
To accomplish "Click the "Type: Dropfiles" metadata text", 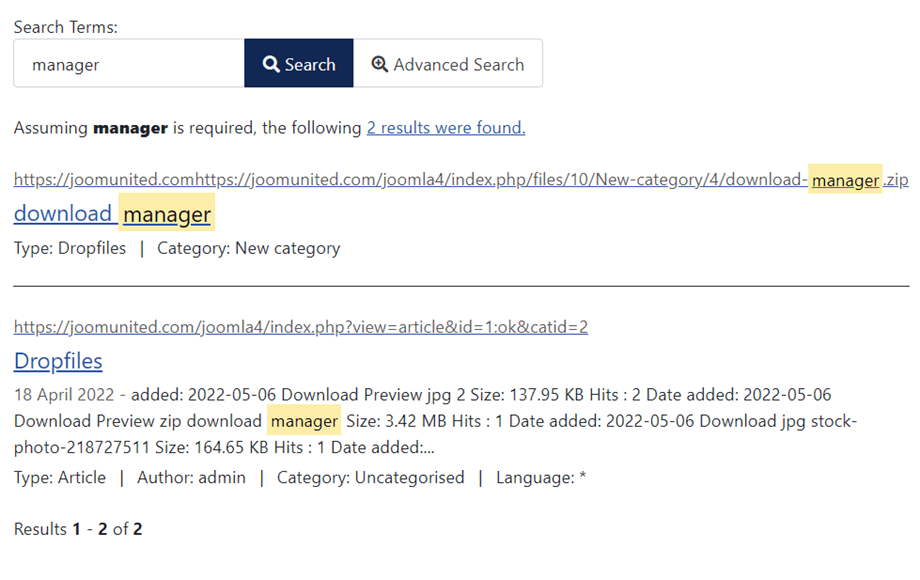I will click(x=70, y=248).
